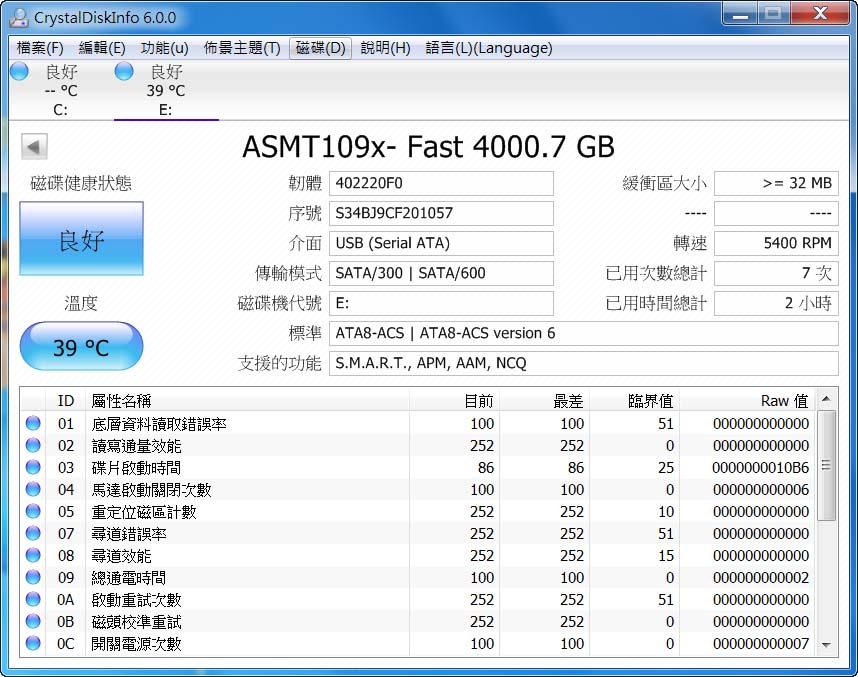Image resolution: width=858 pixels, height=677 pixels.
Task: Switch to the E: disk tab
Action: pyautogui.click(x=166, y=90)
